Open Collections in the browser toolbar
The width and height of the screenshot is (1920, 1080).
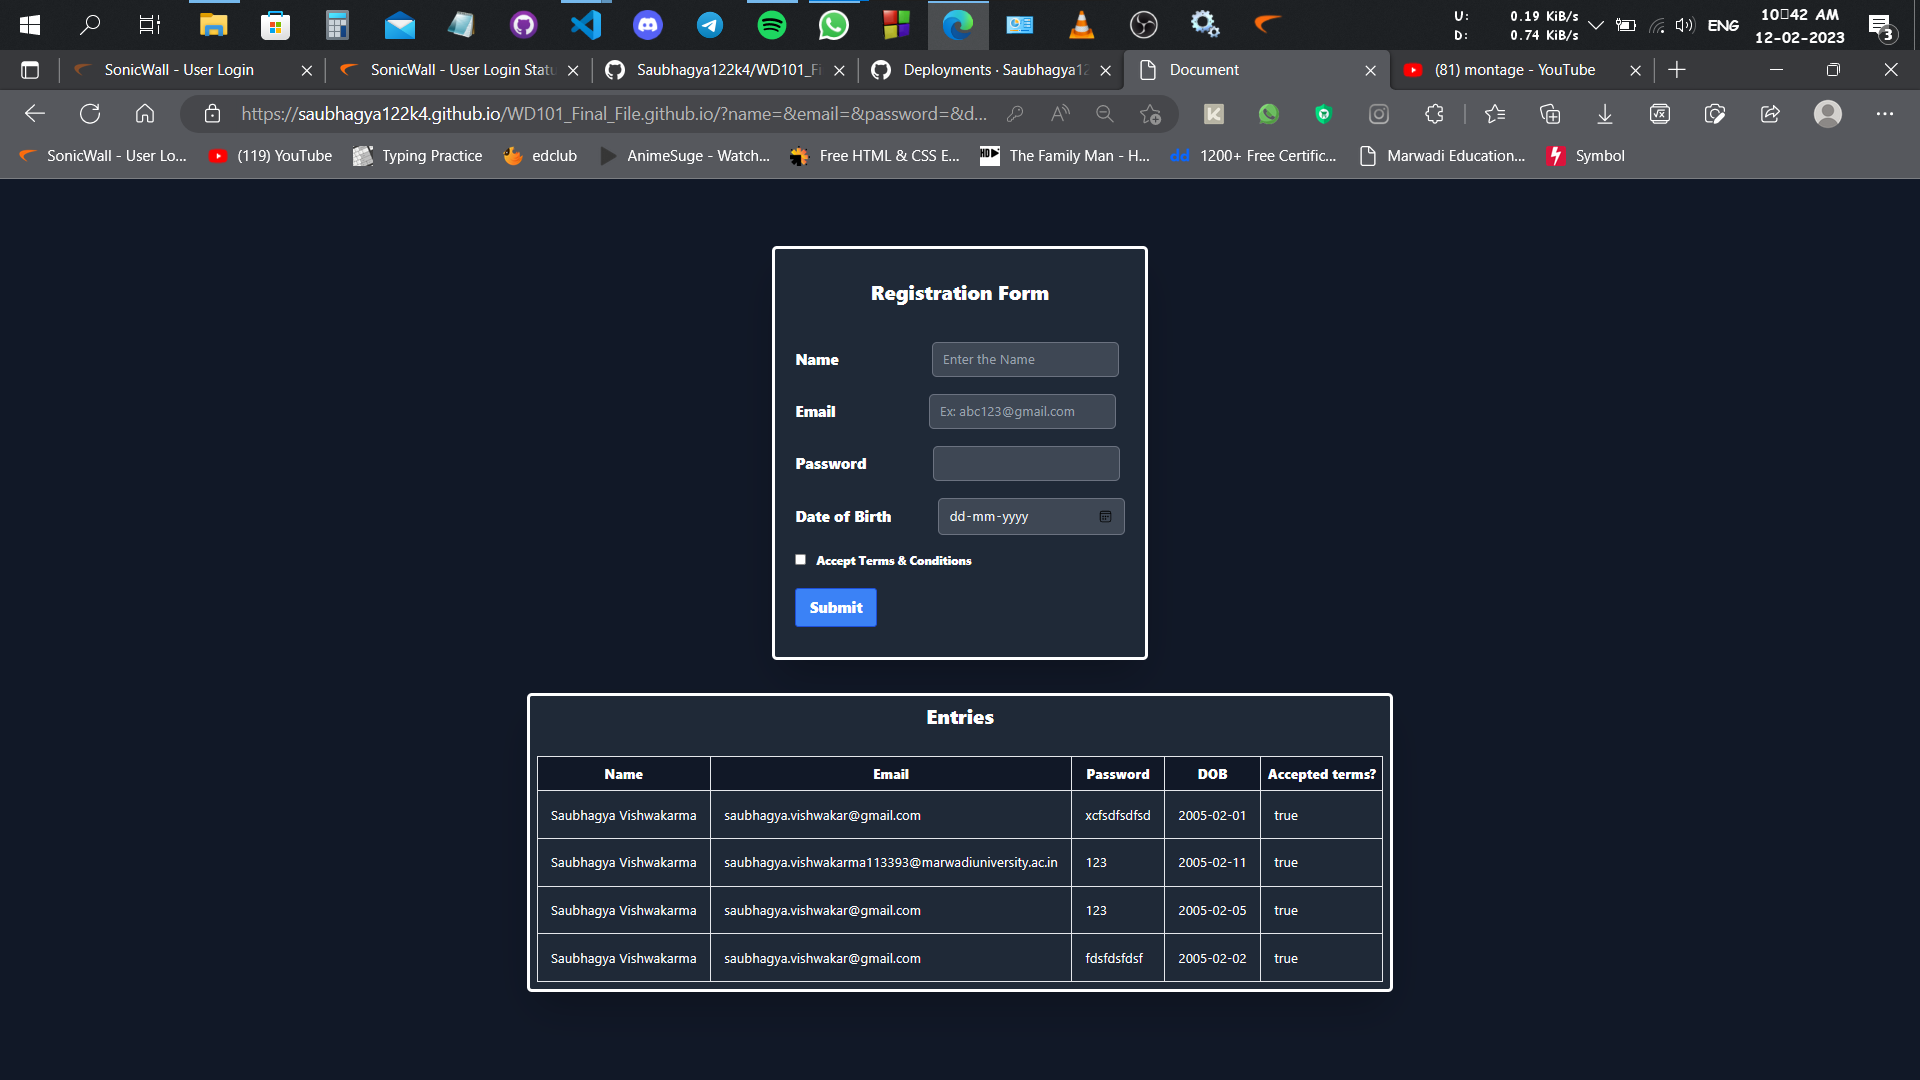point(1550,114)
